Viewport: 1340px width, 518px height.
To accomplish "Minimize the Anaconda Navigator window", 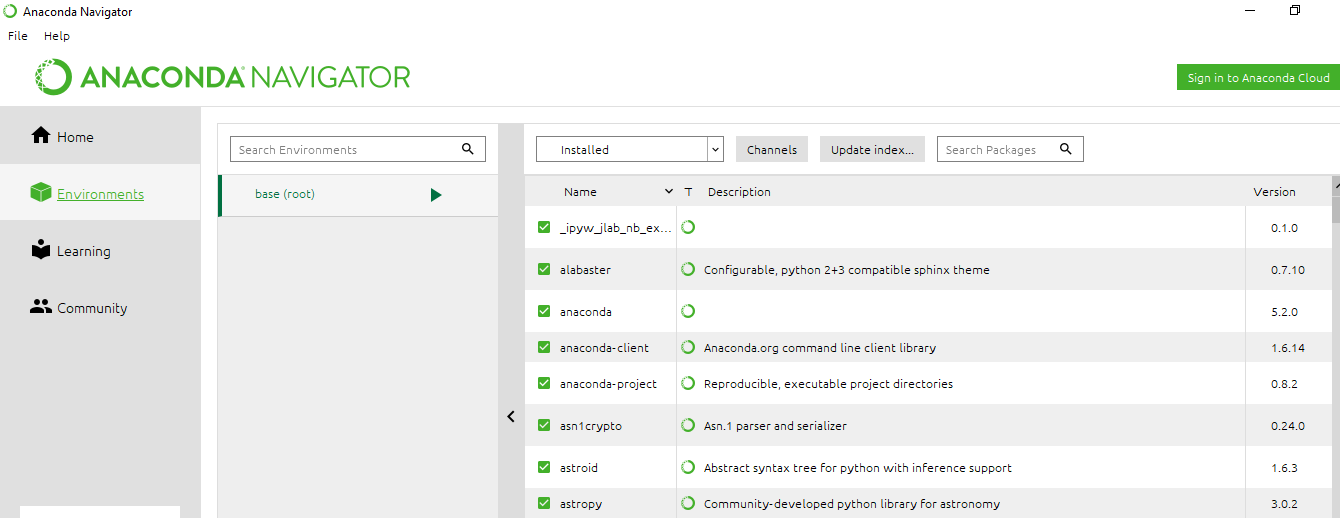I will coord(1250,11).
